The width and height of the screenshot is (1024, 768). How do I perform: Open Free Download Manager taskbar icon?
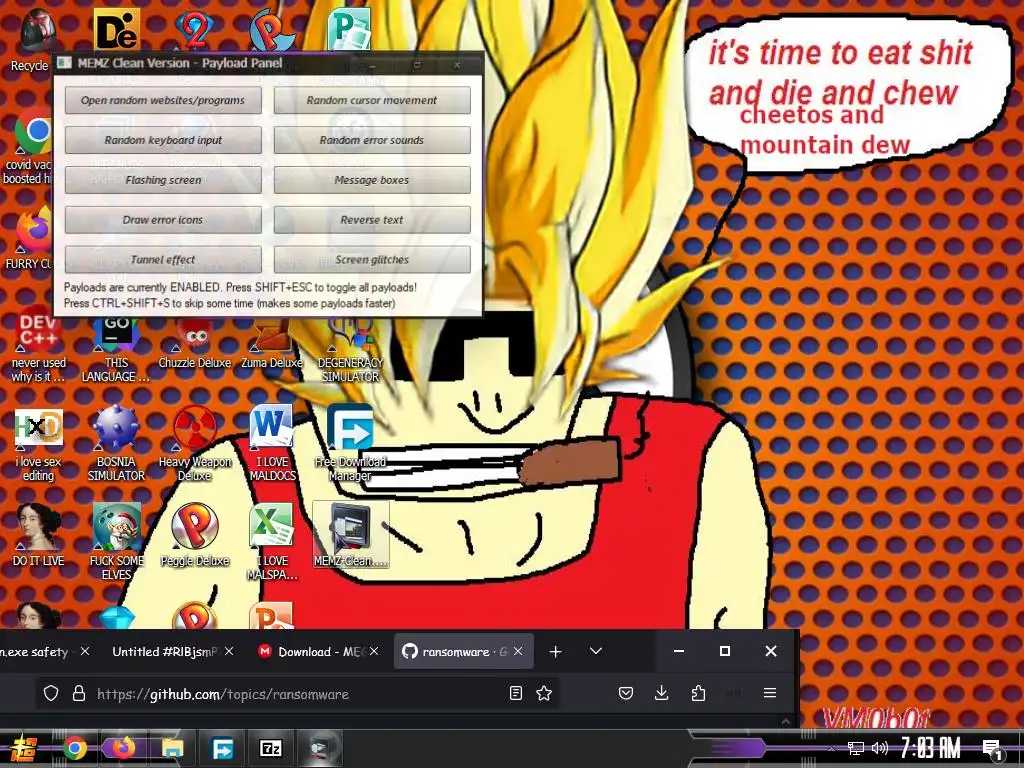pyautogui.click(x=222, y=748)
